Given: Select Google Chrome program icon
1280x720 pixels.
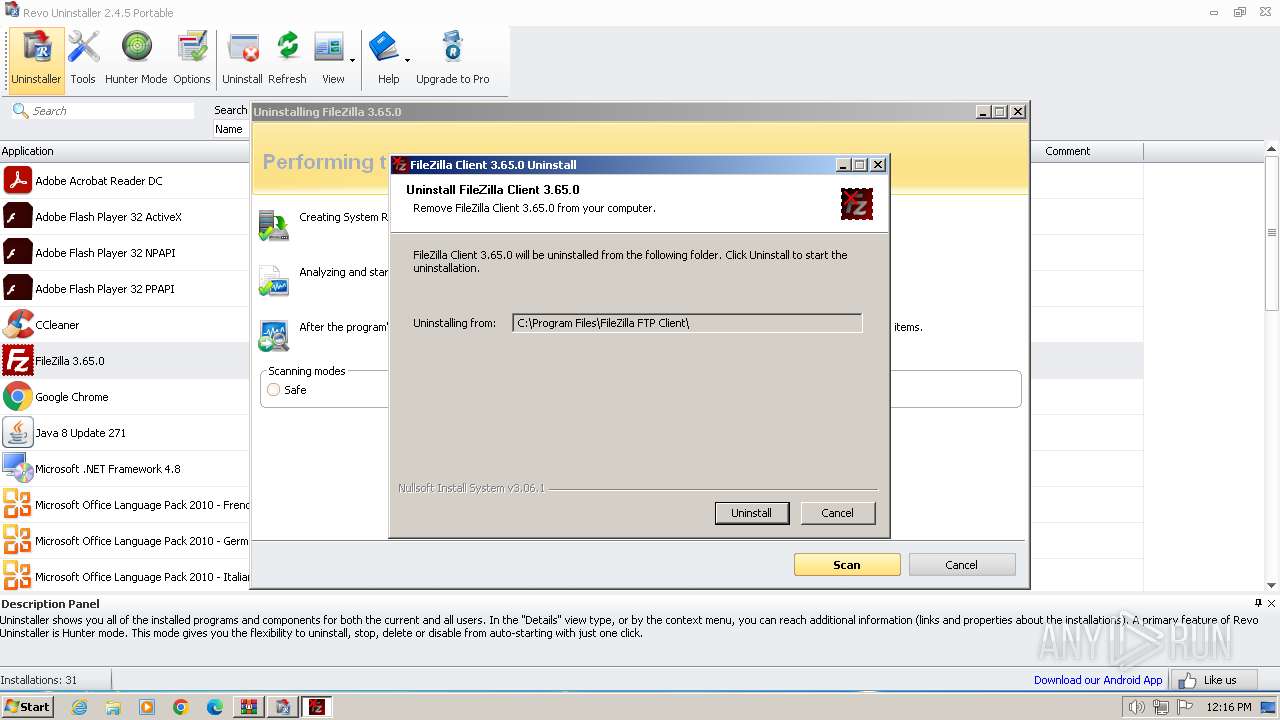Looking at the screenshot, I should [x=18, y=397].
